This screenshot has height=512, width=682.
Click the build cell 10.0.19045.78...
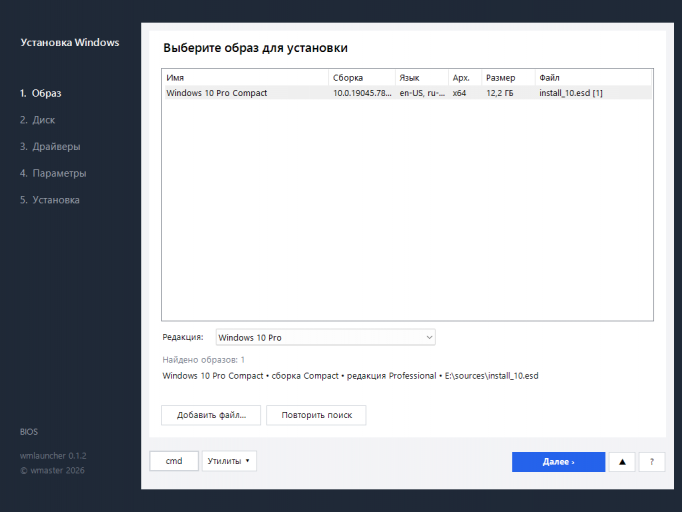362,93
